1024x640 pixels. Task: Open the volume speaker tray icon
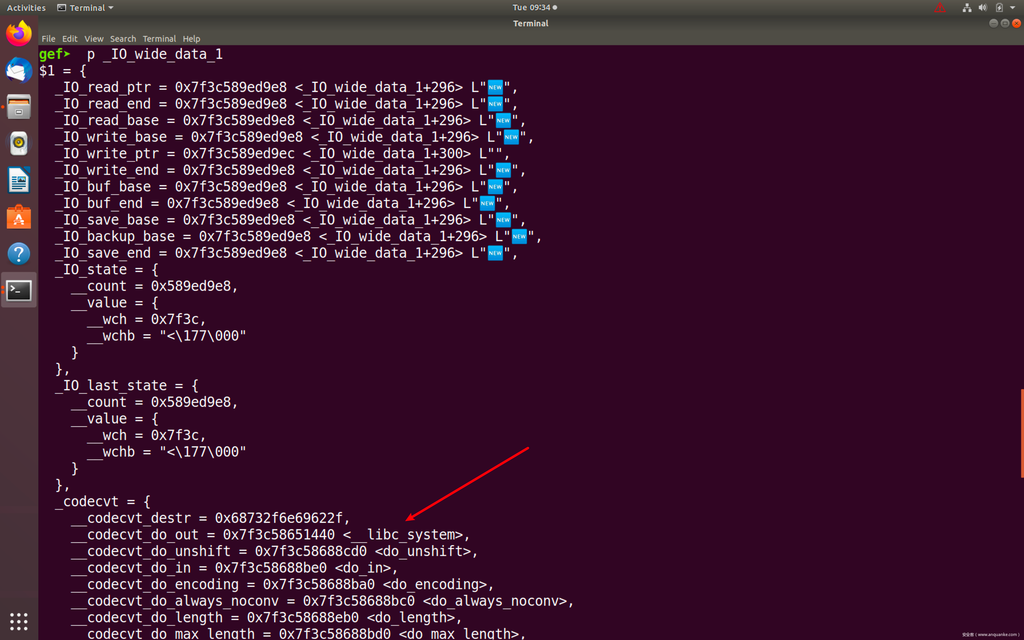pos(983,8)
